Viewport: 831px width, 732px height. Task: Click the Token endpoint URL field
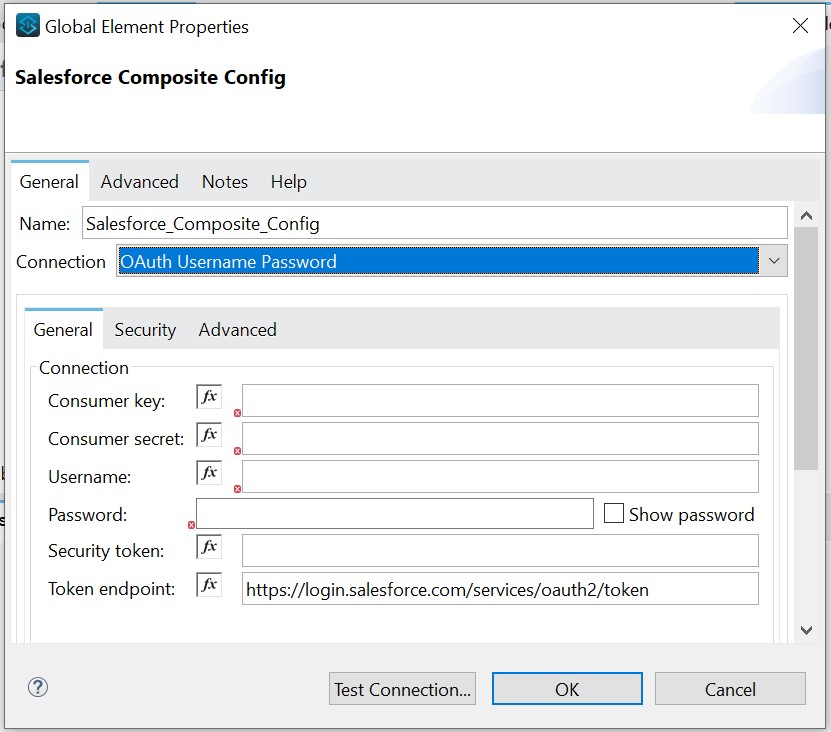point(500,588)
